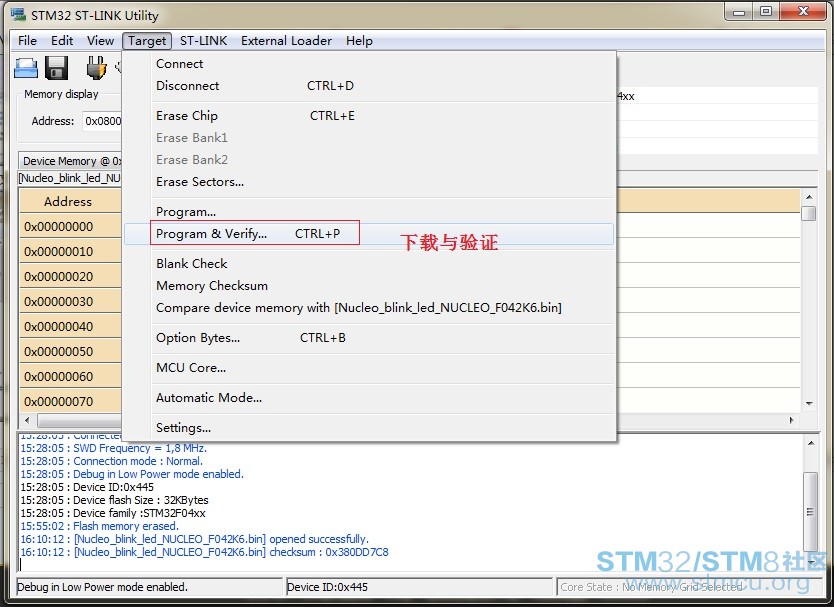Close the ST-LINK Utility window
834x607 pixels.
pyautogui.click(x=803, y=12)
